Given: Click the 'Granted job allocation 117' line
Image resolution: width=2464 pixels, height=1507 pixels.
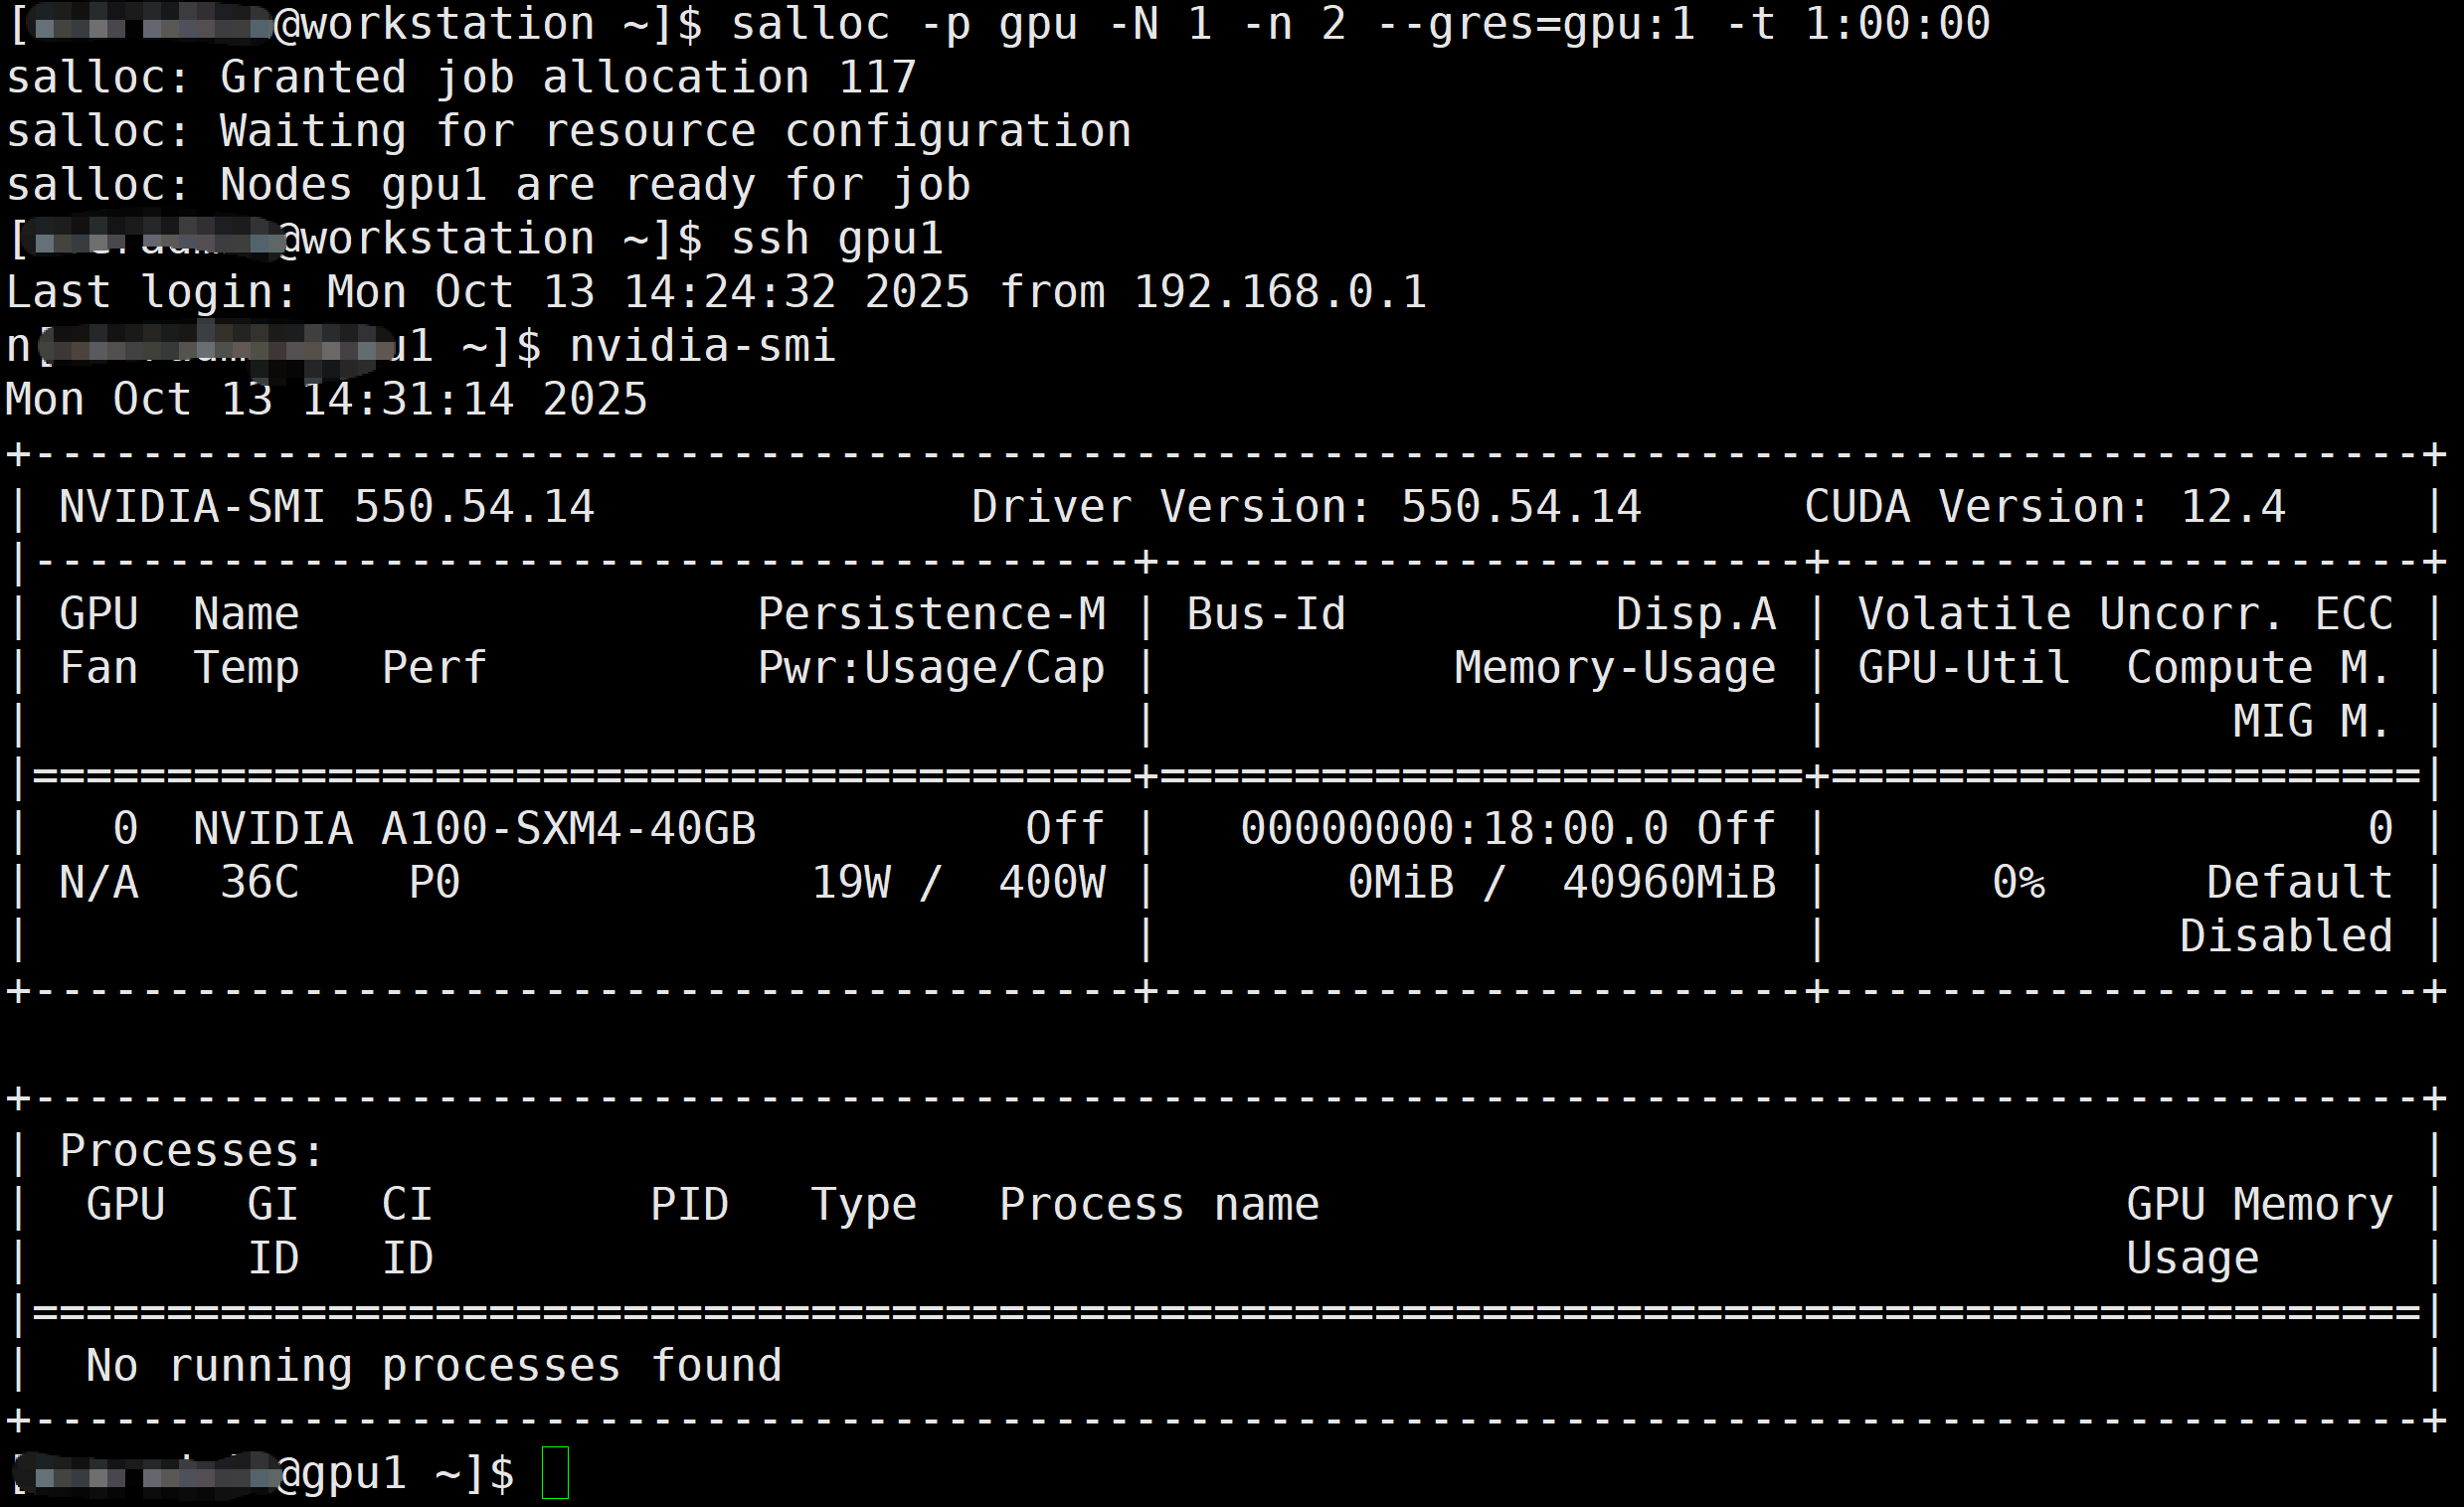Looking at the screenshot, I should click(x=567, y=78).
